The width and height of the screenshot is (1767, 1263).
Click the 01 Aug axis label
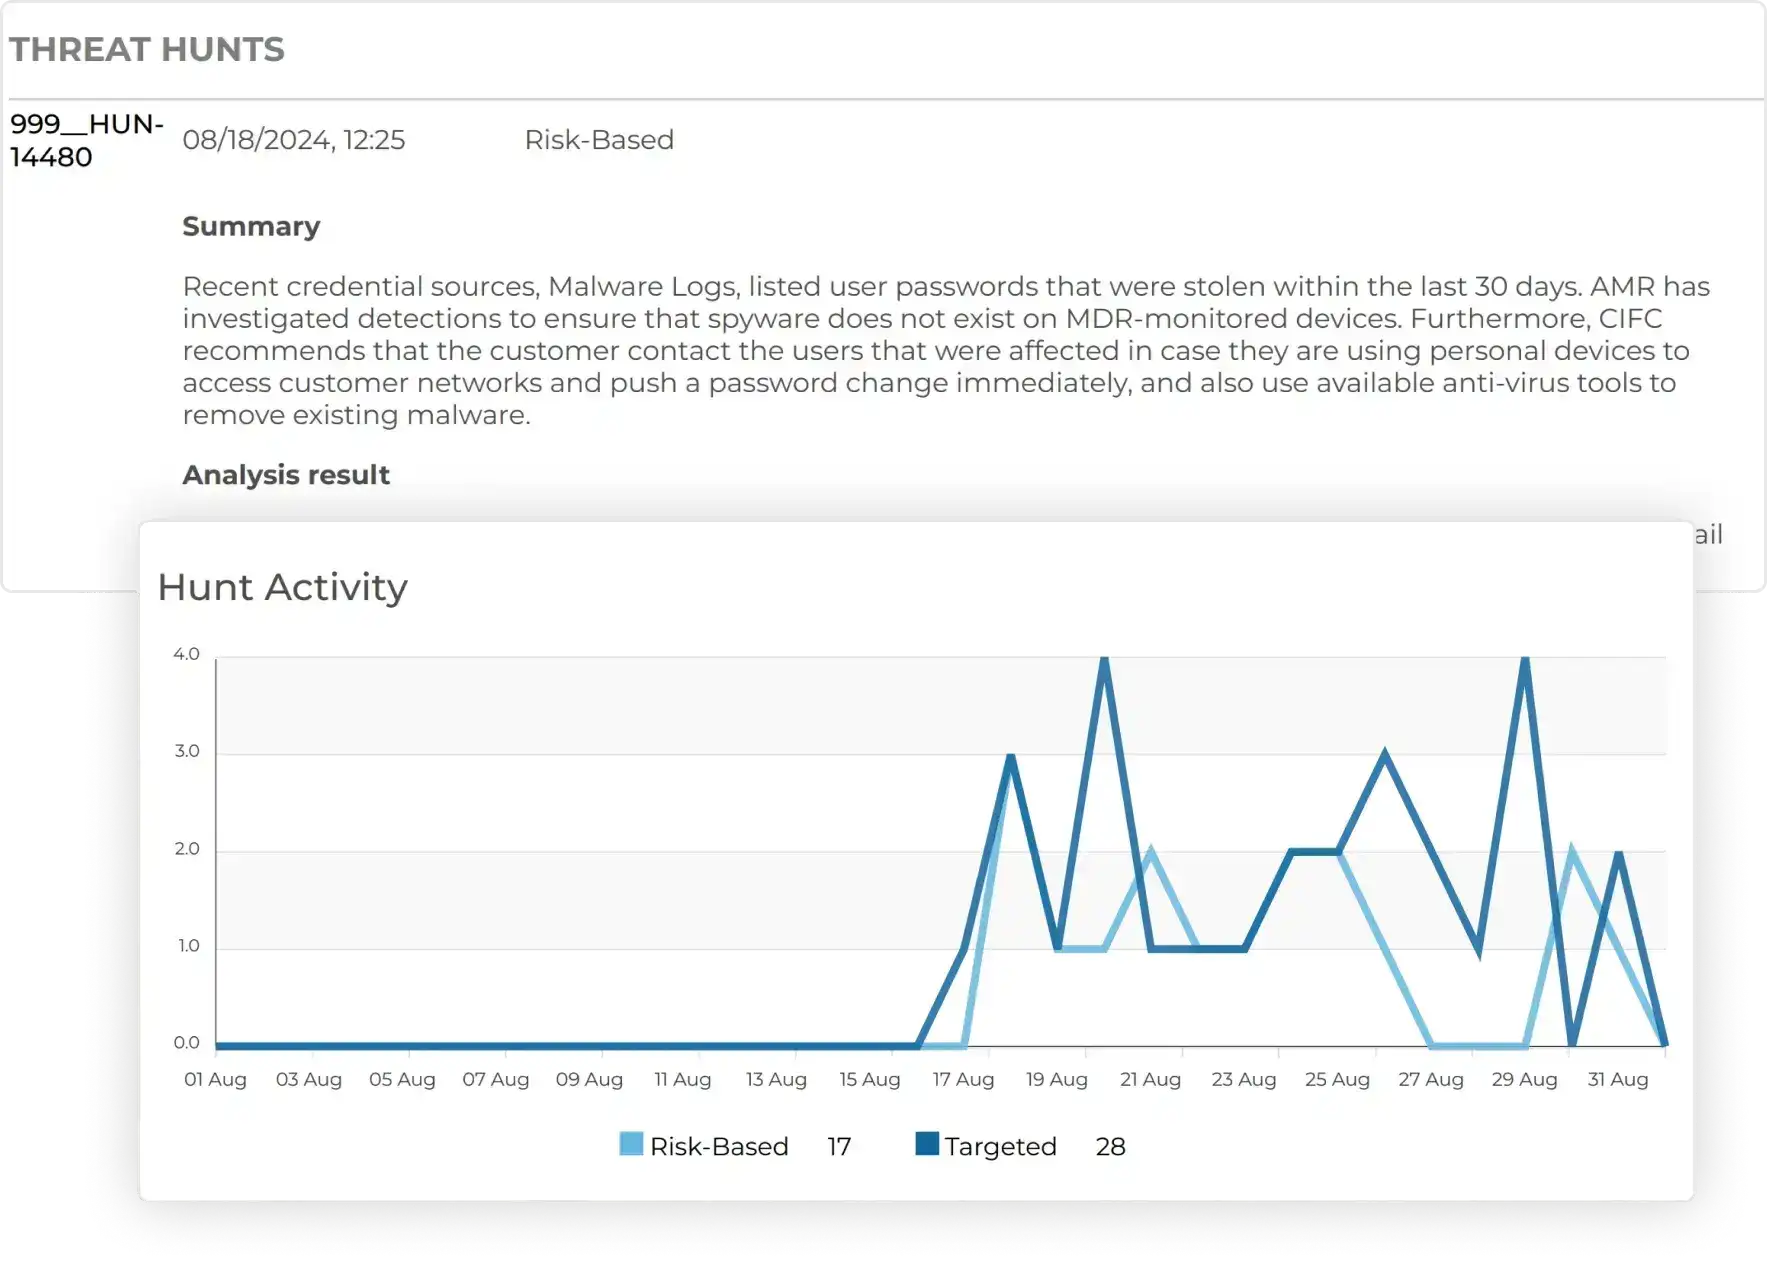coord(215,1080)
